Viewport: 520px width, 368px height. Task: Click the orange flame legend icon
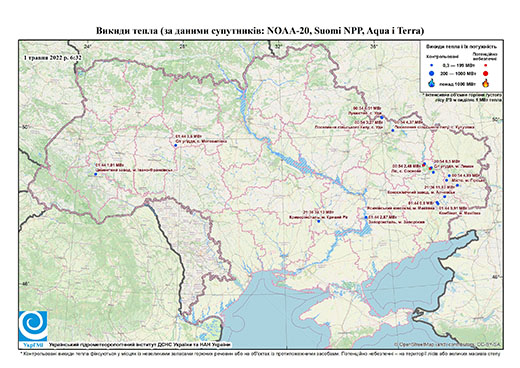[486, 83]
